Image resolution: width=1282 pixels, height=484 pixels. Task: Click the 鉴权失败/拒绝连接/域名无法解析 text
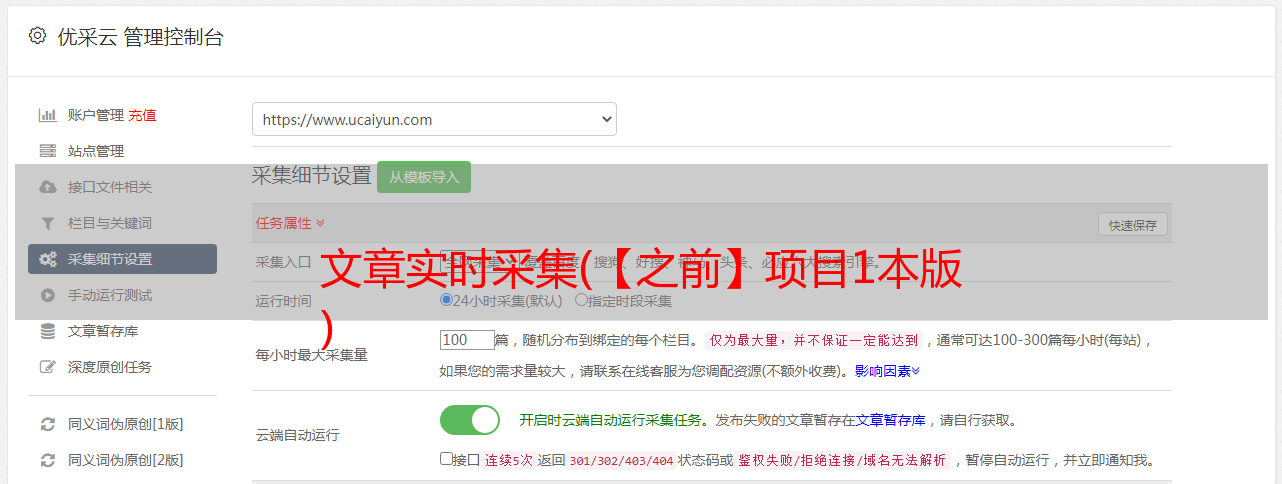click(842, 460)
